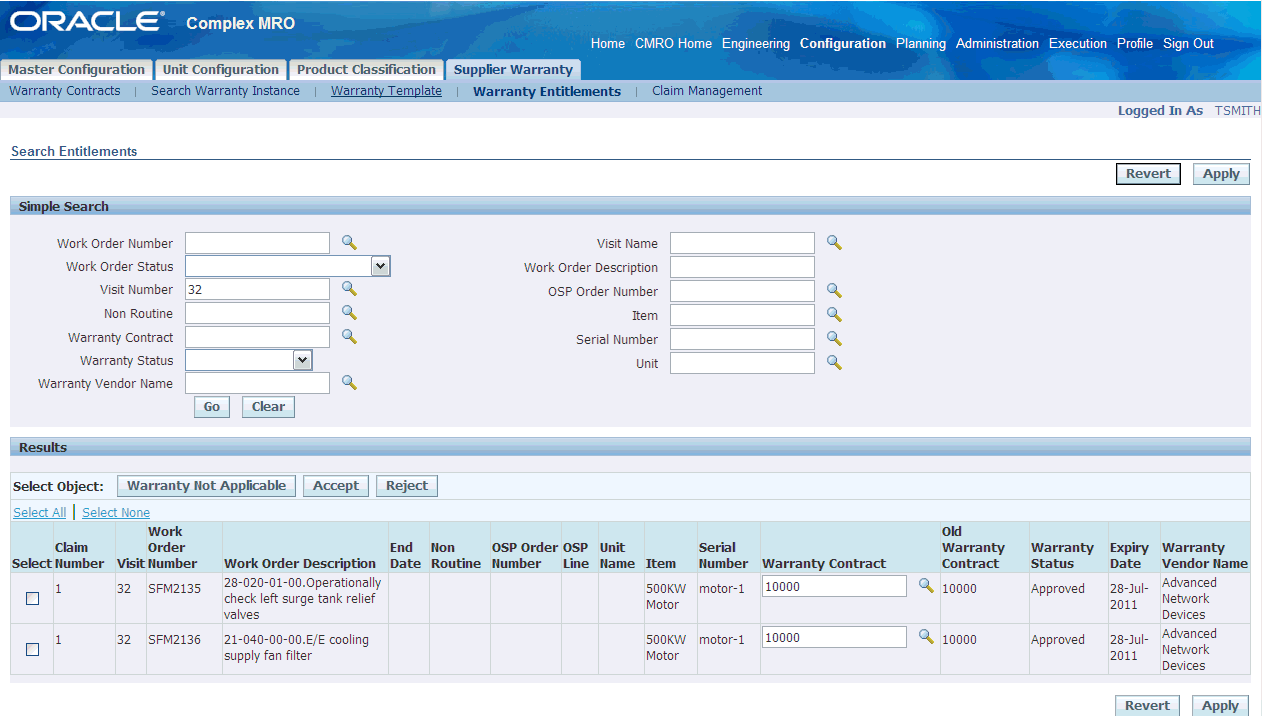Click the bottom Revert button
1262x716 pixels.
click(x=1147, y=705)
